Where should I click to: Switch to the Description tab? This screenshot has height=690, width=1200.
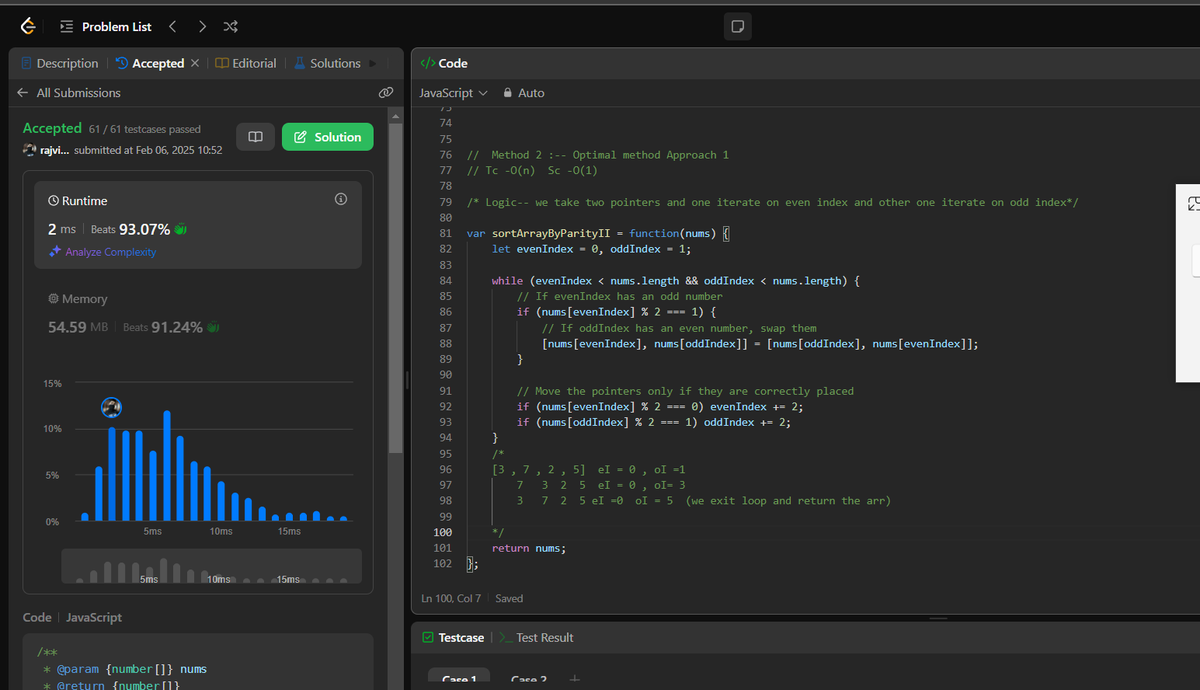tap(59, 63)
